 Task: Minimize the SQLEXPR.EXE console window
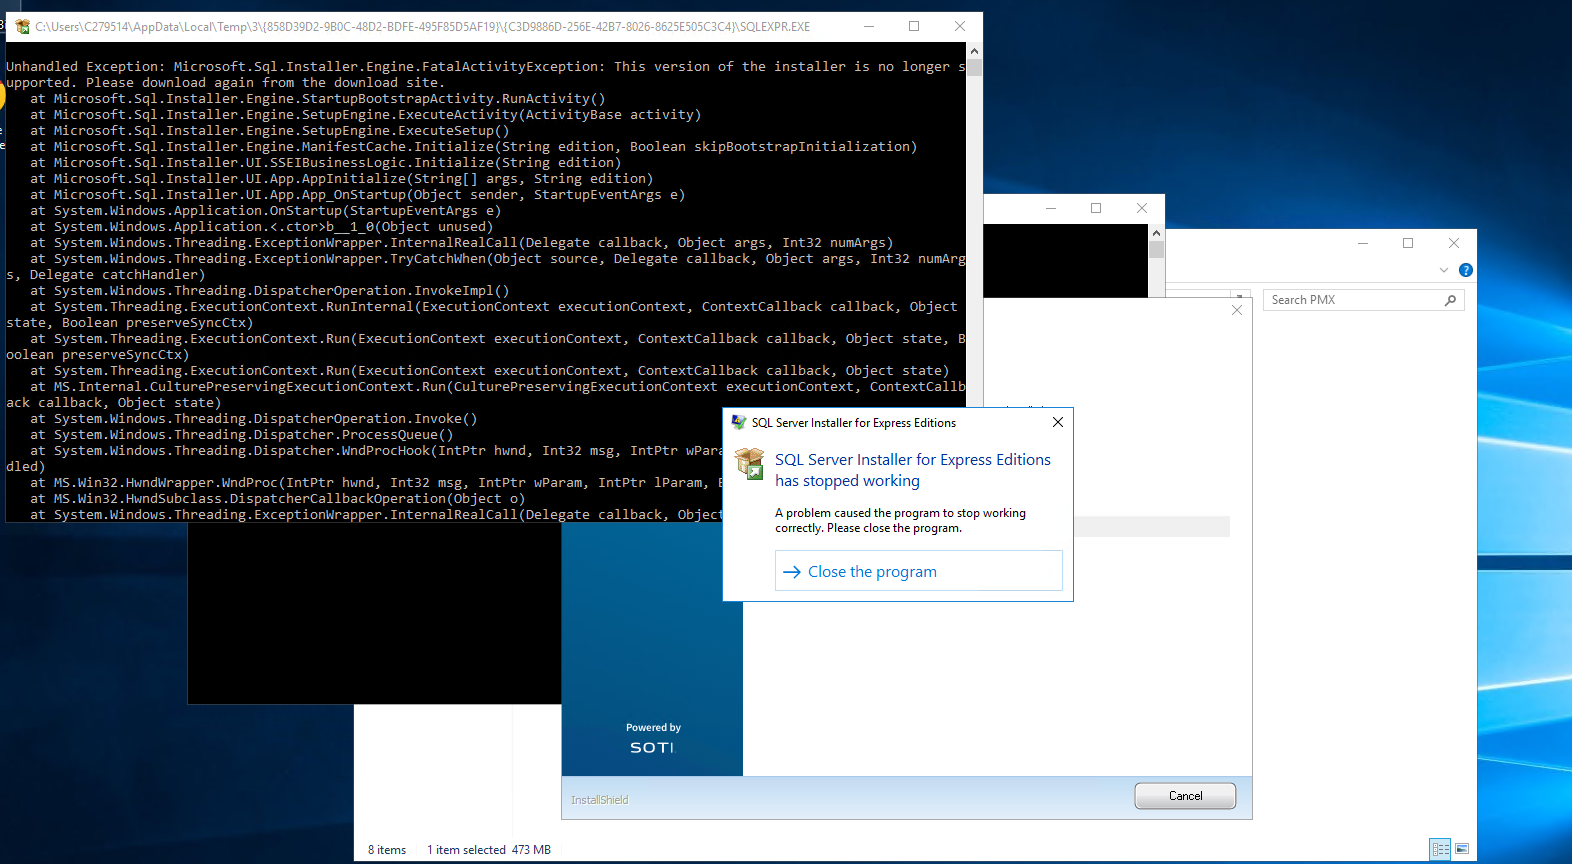[x=868, y=27]
